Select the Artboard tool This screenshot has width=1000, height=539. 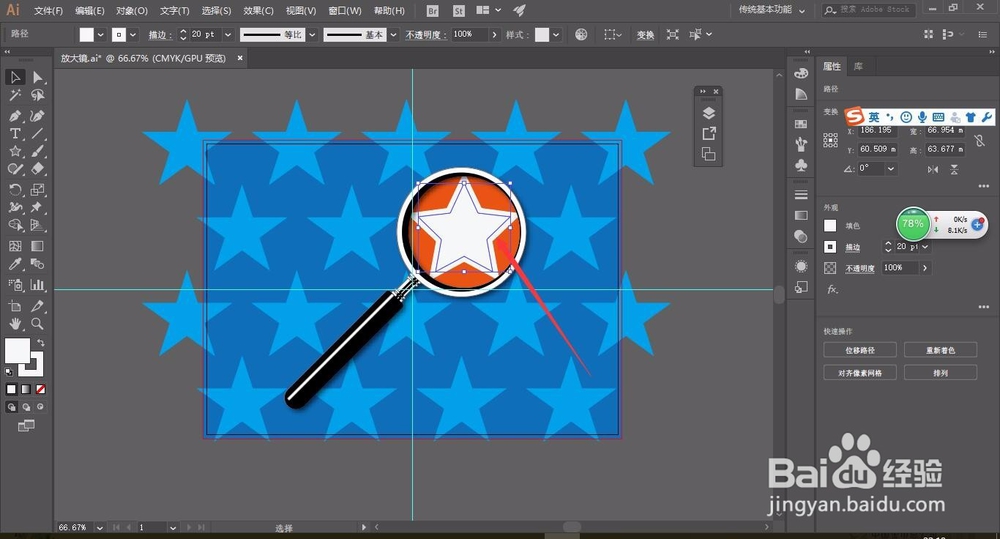click(15, 306)
